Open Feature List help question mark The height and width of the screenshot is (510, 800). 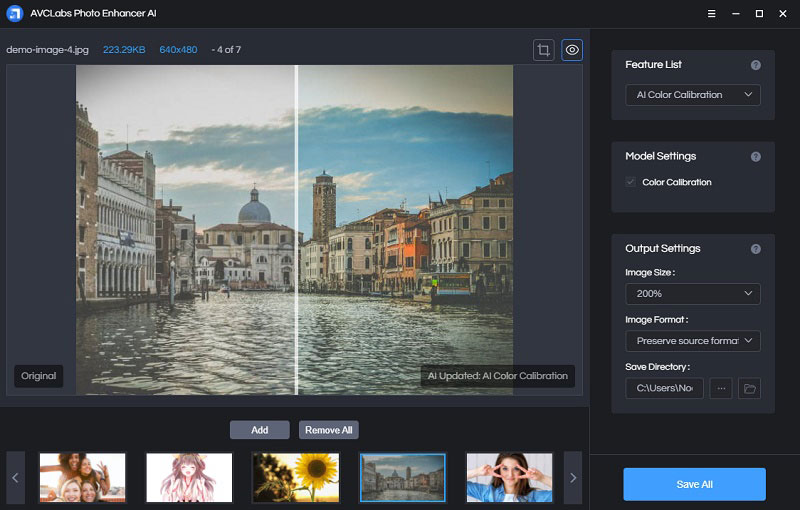point(756,65)
